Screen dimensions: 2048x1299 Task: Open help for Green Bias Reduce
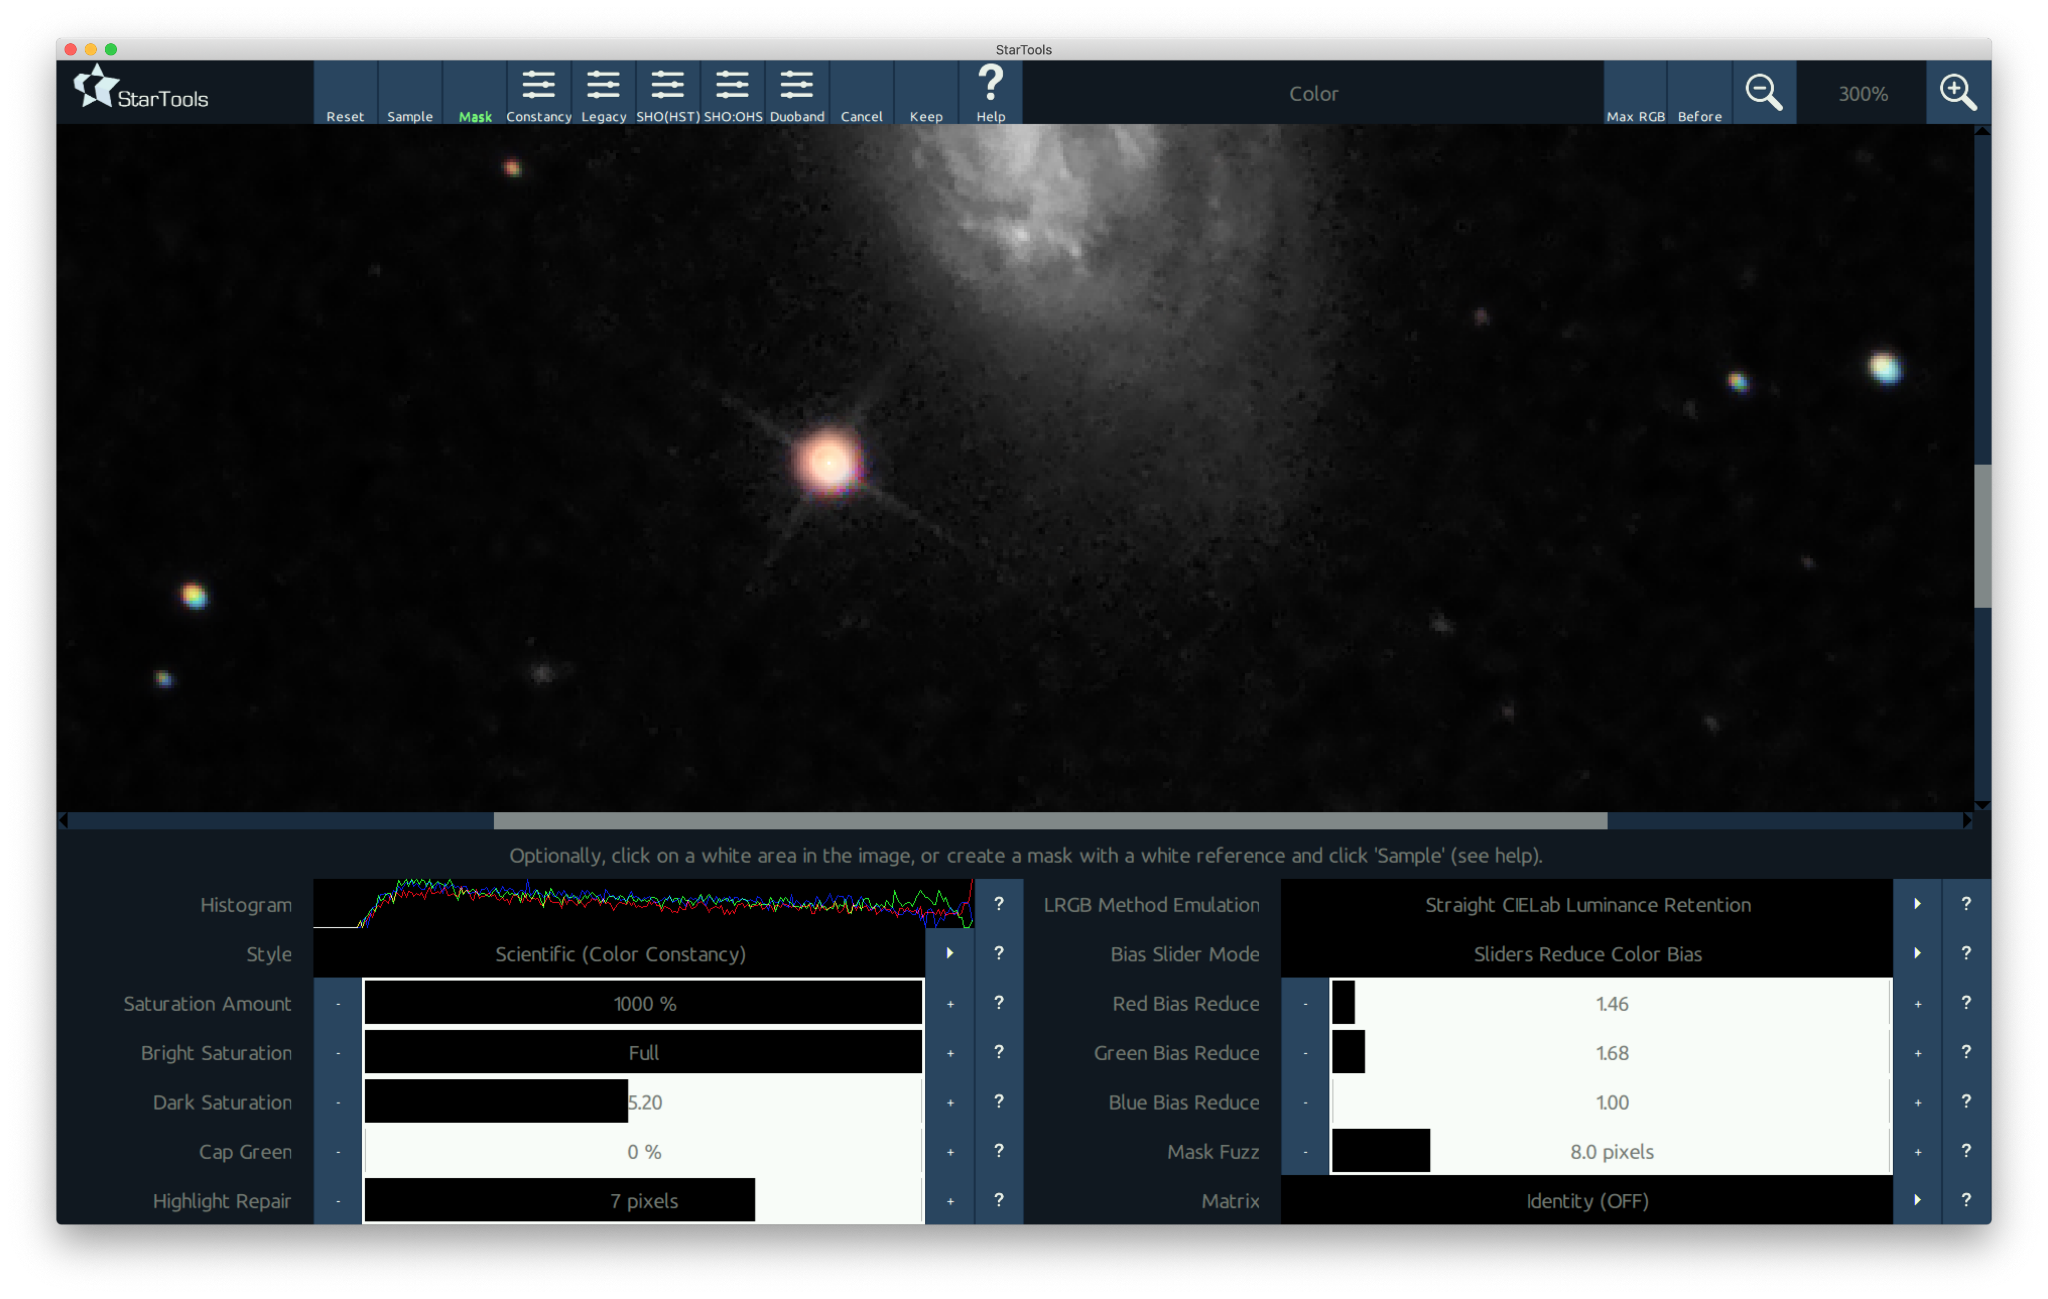coord(1966,1052)
